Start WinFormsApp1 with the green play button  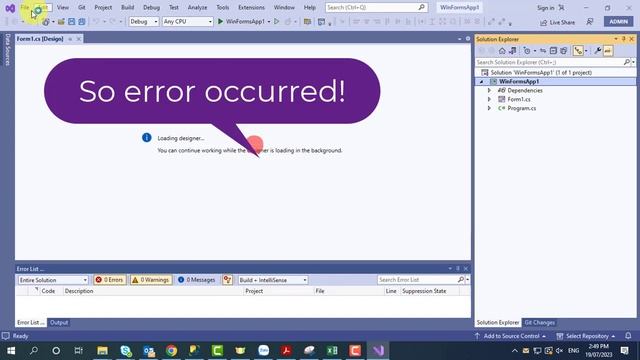[x=220, y=21]
